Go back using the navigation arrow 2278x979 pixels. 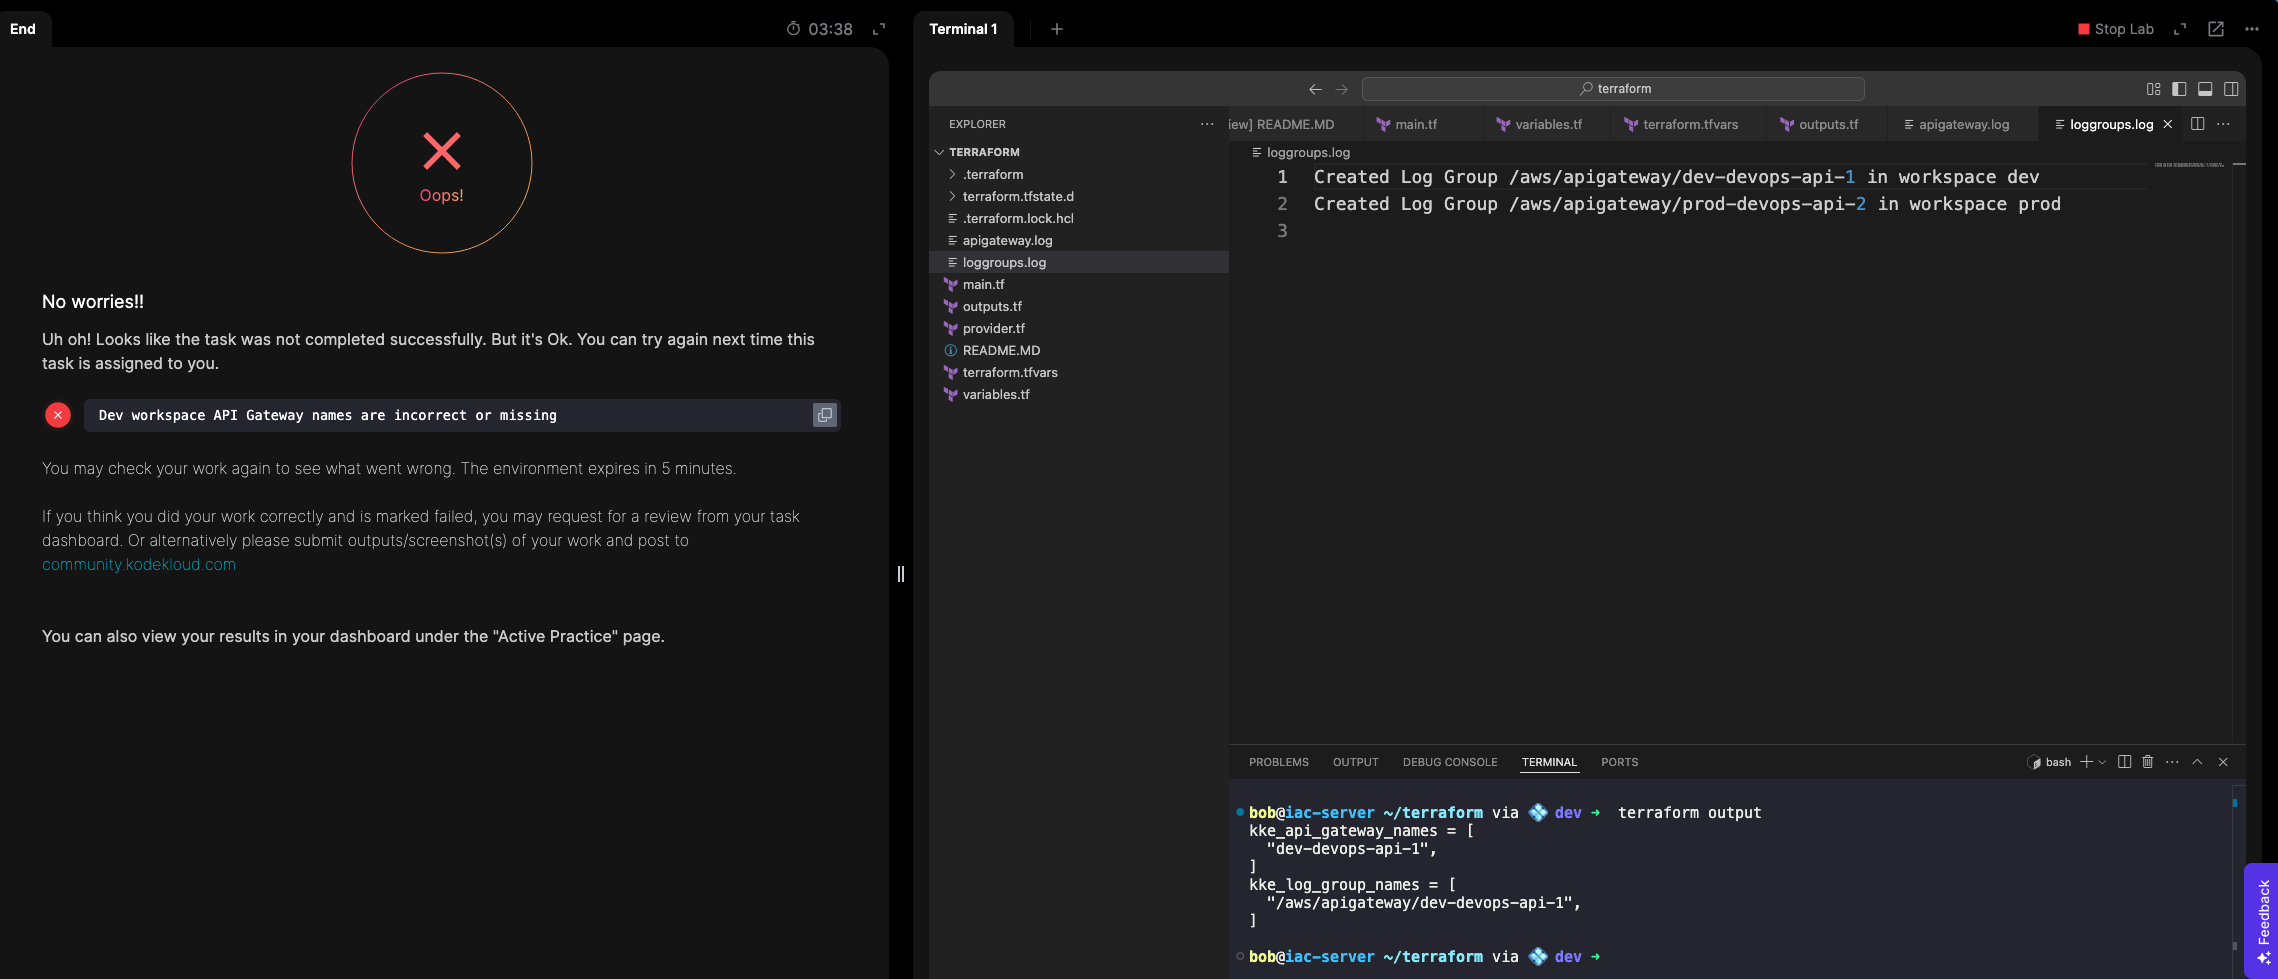(x=1315, y=89)
